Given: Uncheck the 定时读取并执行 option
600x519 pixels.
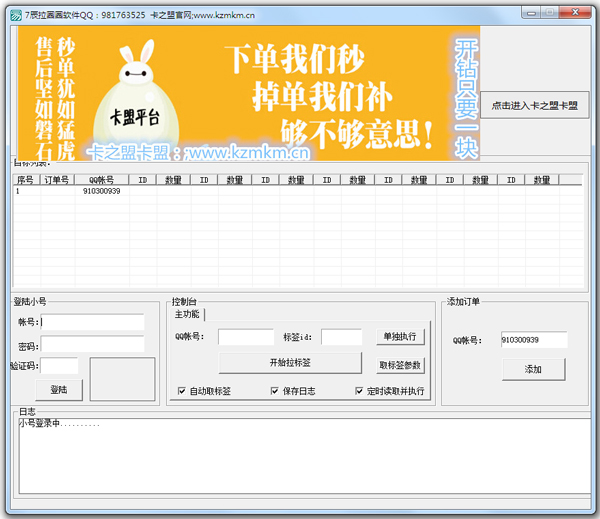Looking at the screenshot, I should (359, 391).
